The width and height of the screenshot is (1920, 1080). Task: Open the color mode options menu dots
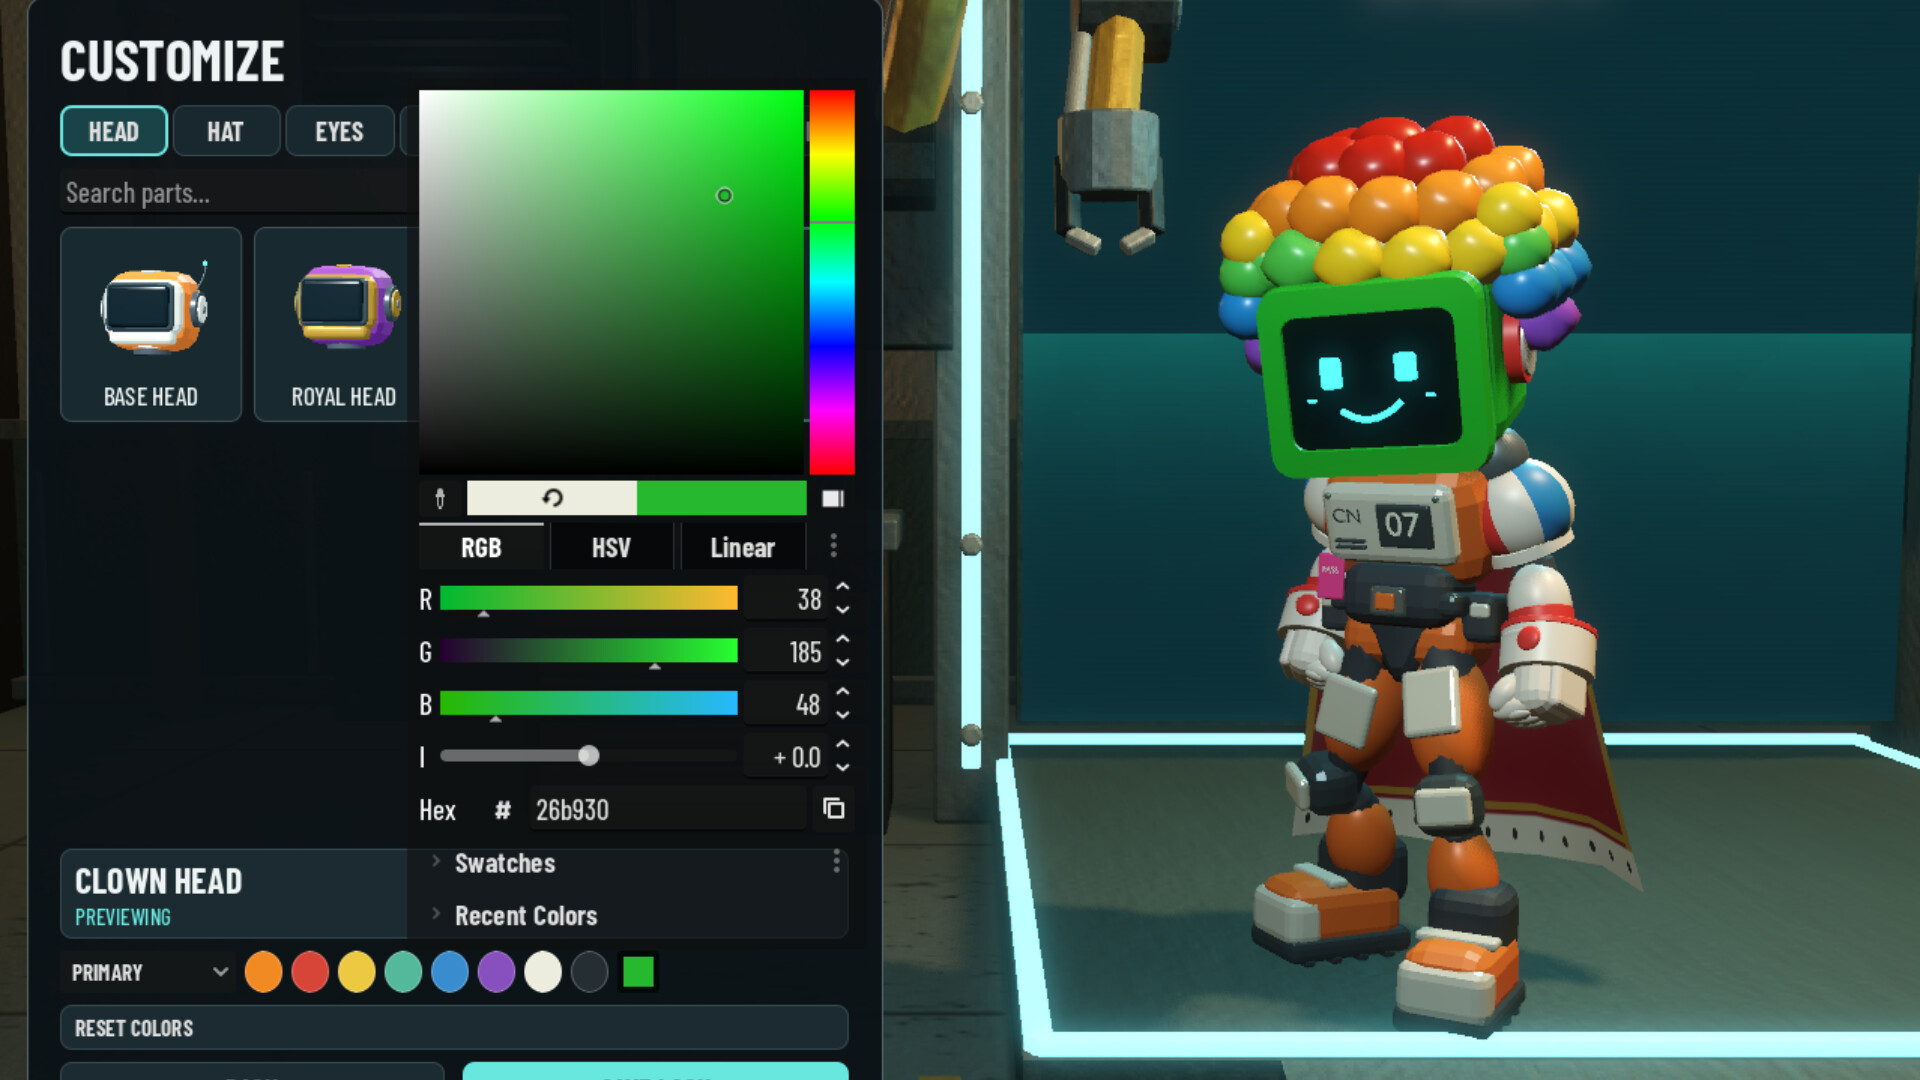[833, 546]
